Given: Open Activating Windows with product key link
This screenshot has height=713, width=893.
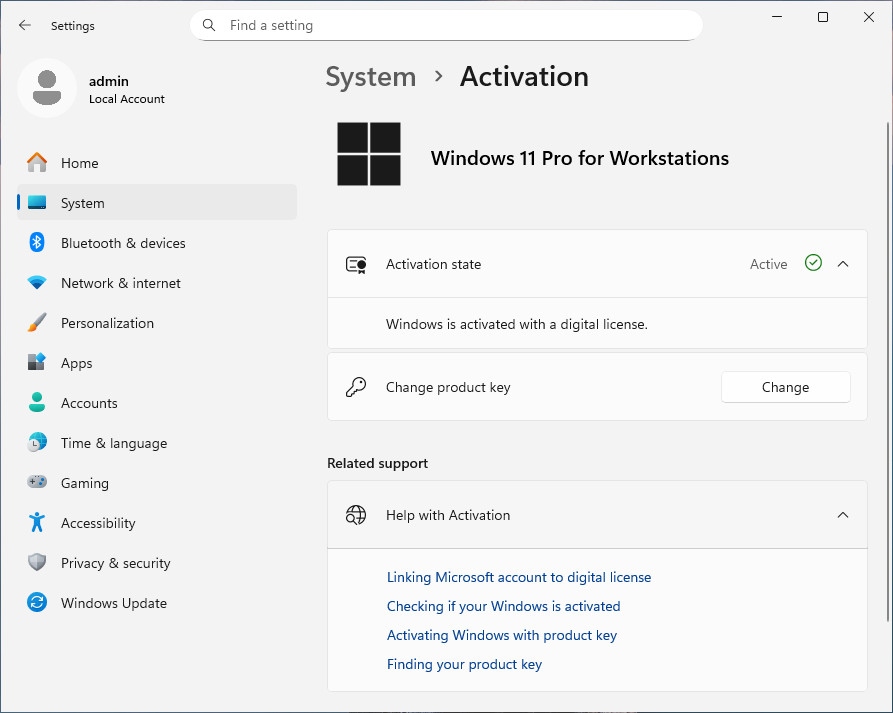Looking at the screenshot, I should (x=502, y=636).
